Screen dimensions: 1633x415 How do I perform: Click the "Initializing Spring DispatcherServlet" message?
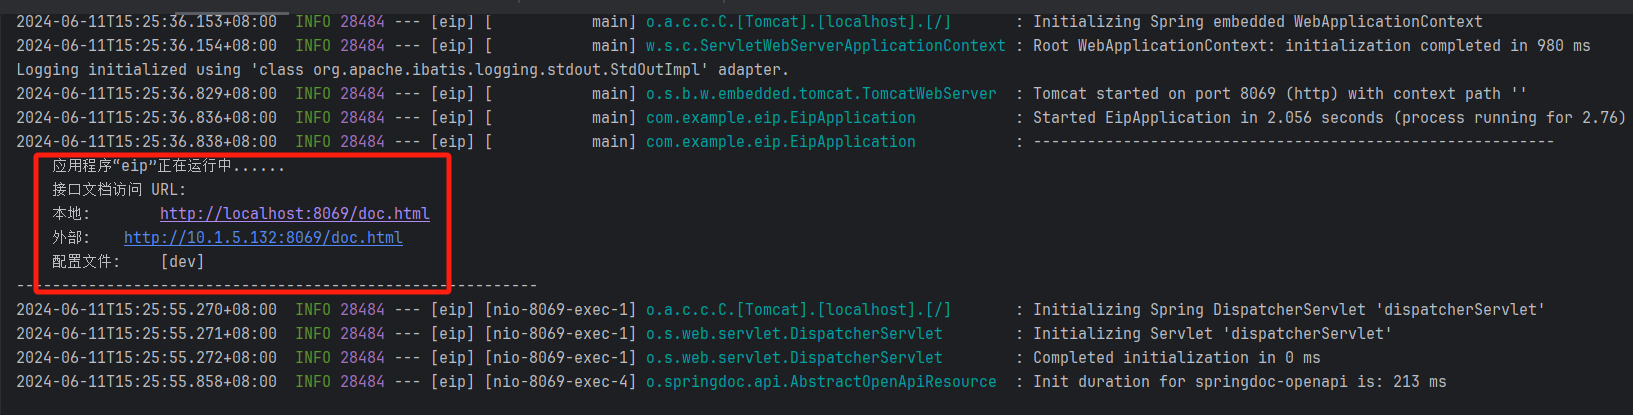click(1288, 310)
